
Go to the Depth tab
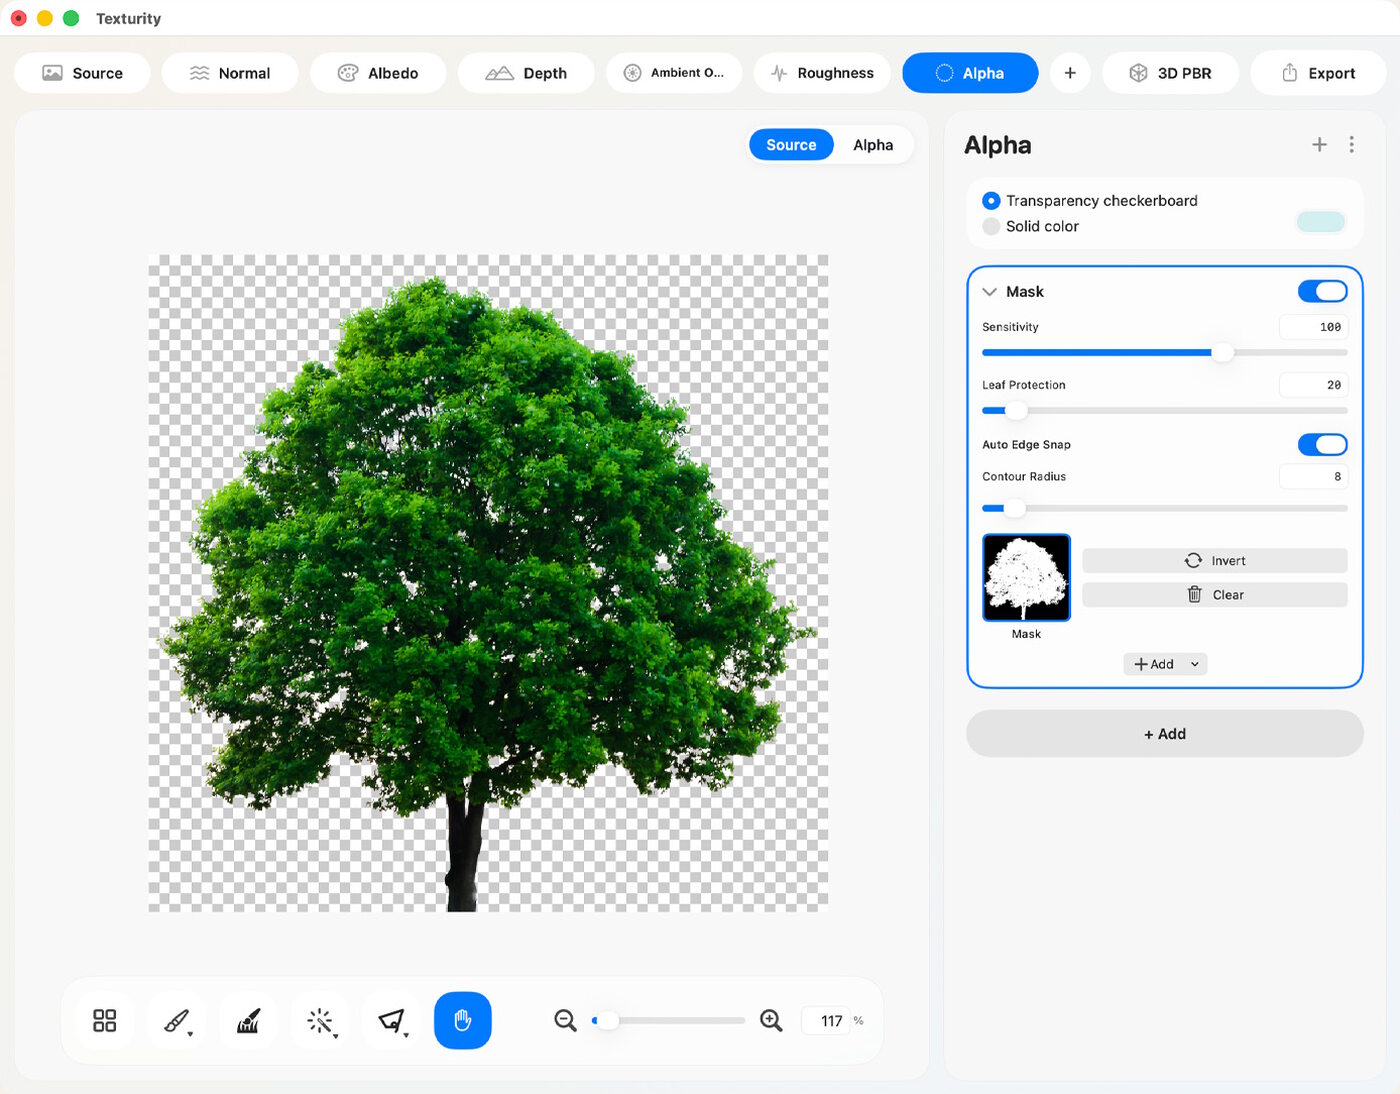coord(526,73)
